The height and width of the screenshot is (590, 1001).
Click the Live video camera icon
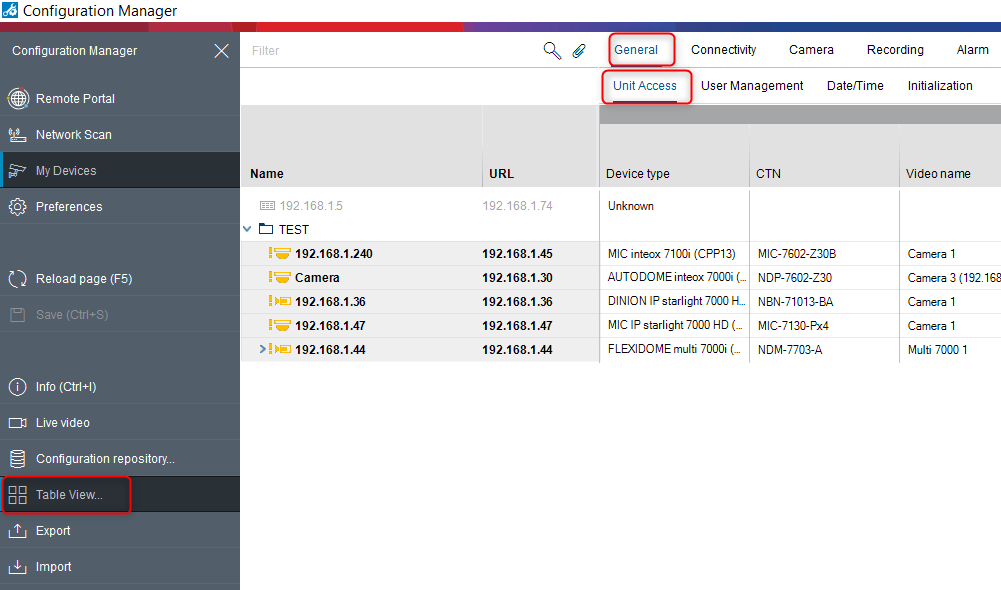17,423
